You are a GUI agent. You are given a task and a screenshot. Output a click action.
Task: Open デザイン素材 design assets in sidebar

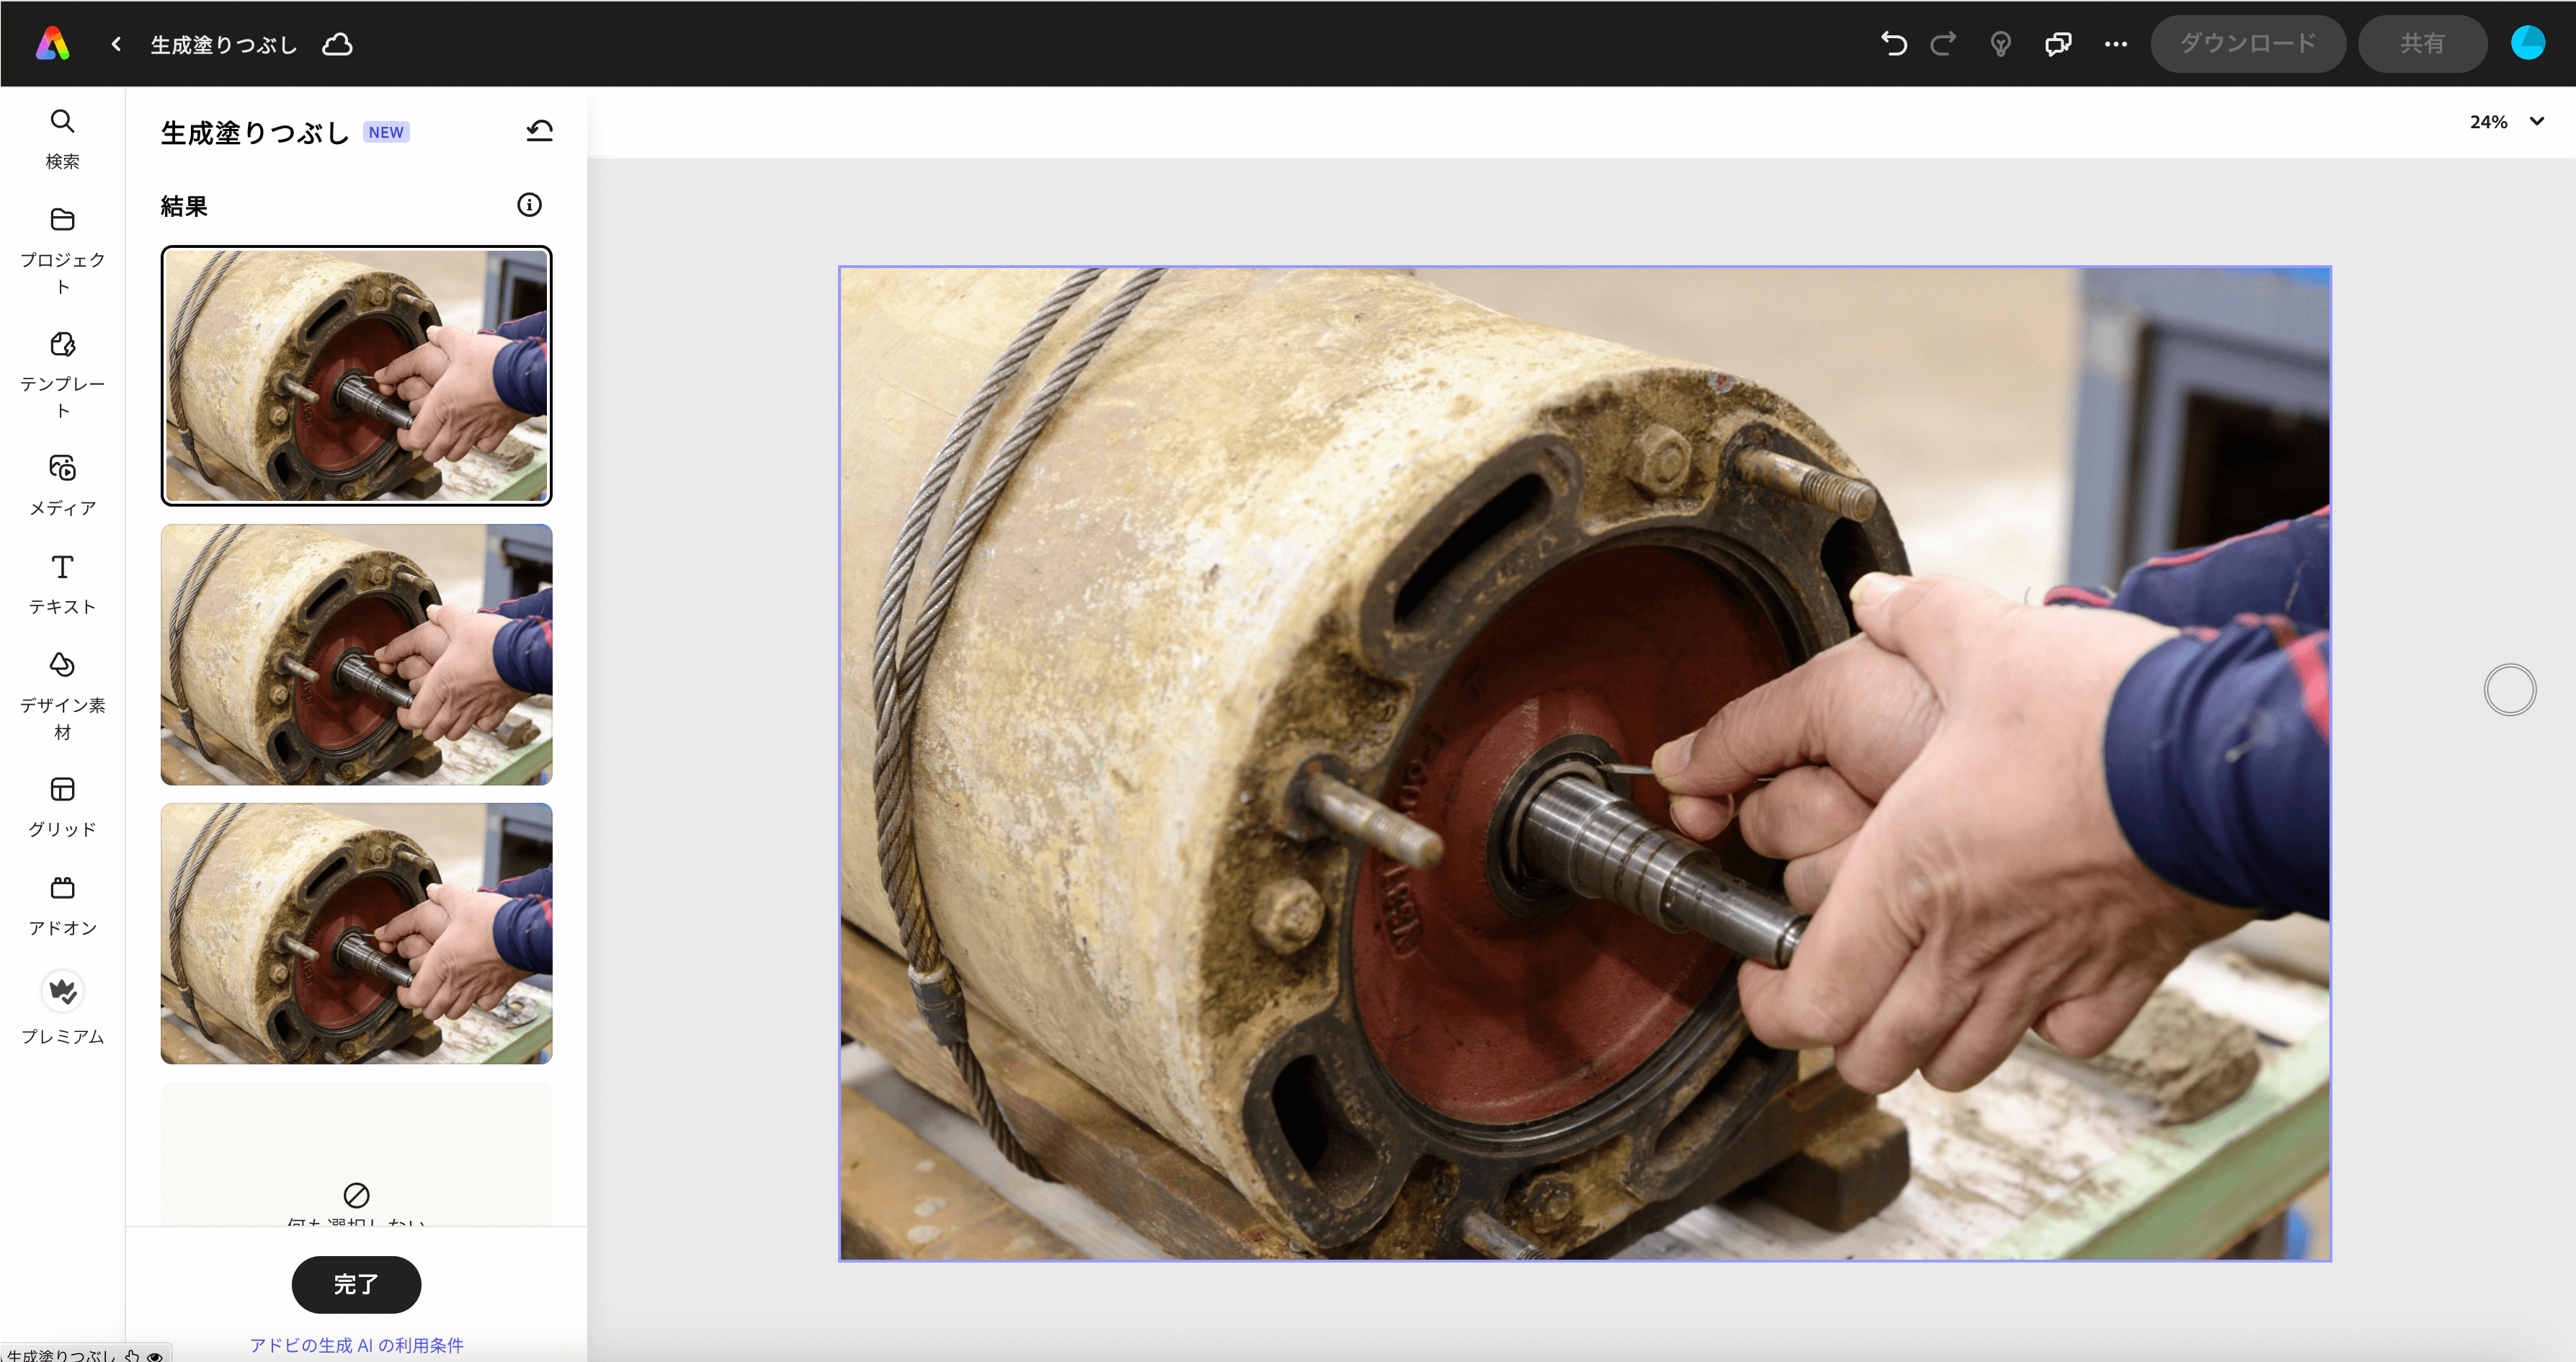point(62,696)
